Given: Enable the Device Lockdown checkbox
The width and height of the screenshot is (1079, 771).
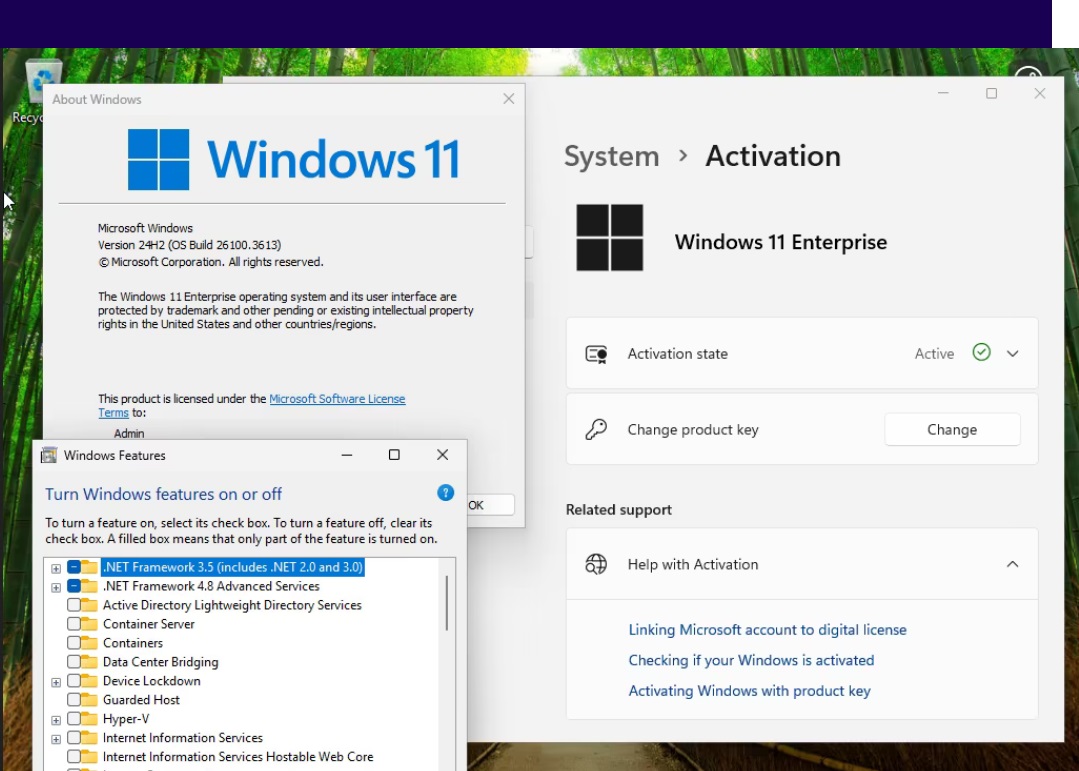Looking at the screenshot, I should [74, 681].
